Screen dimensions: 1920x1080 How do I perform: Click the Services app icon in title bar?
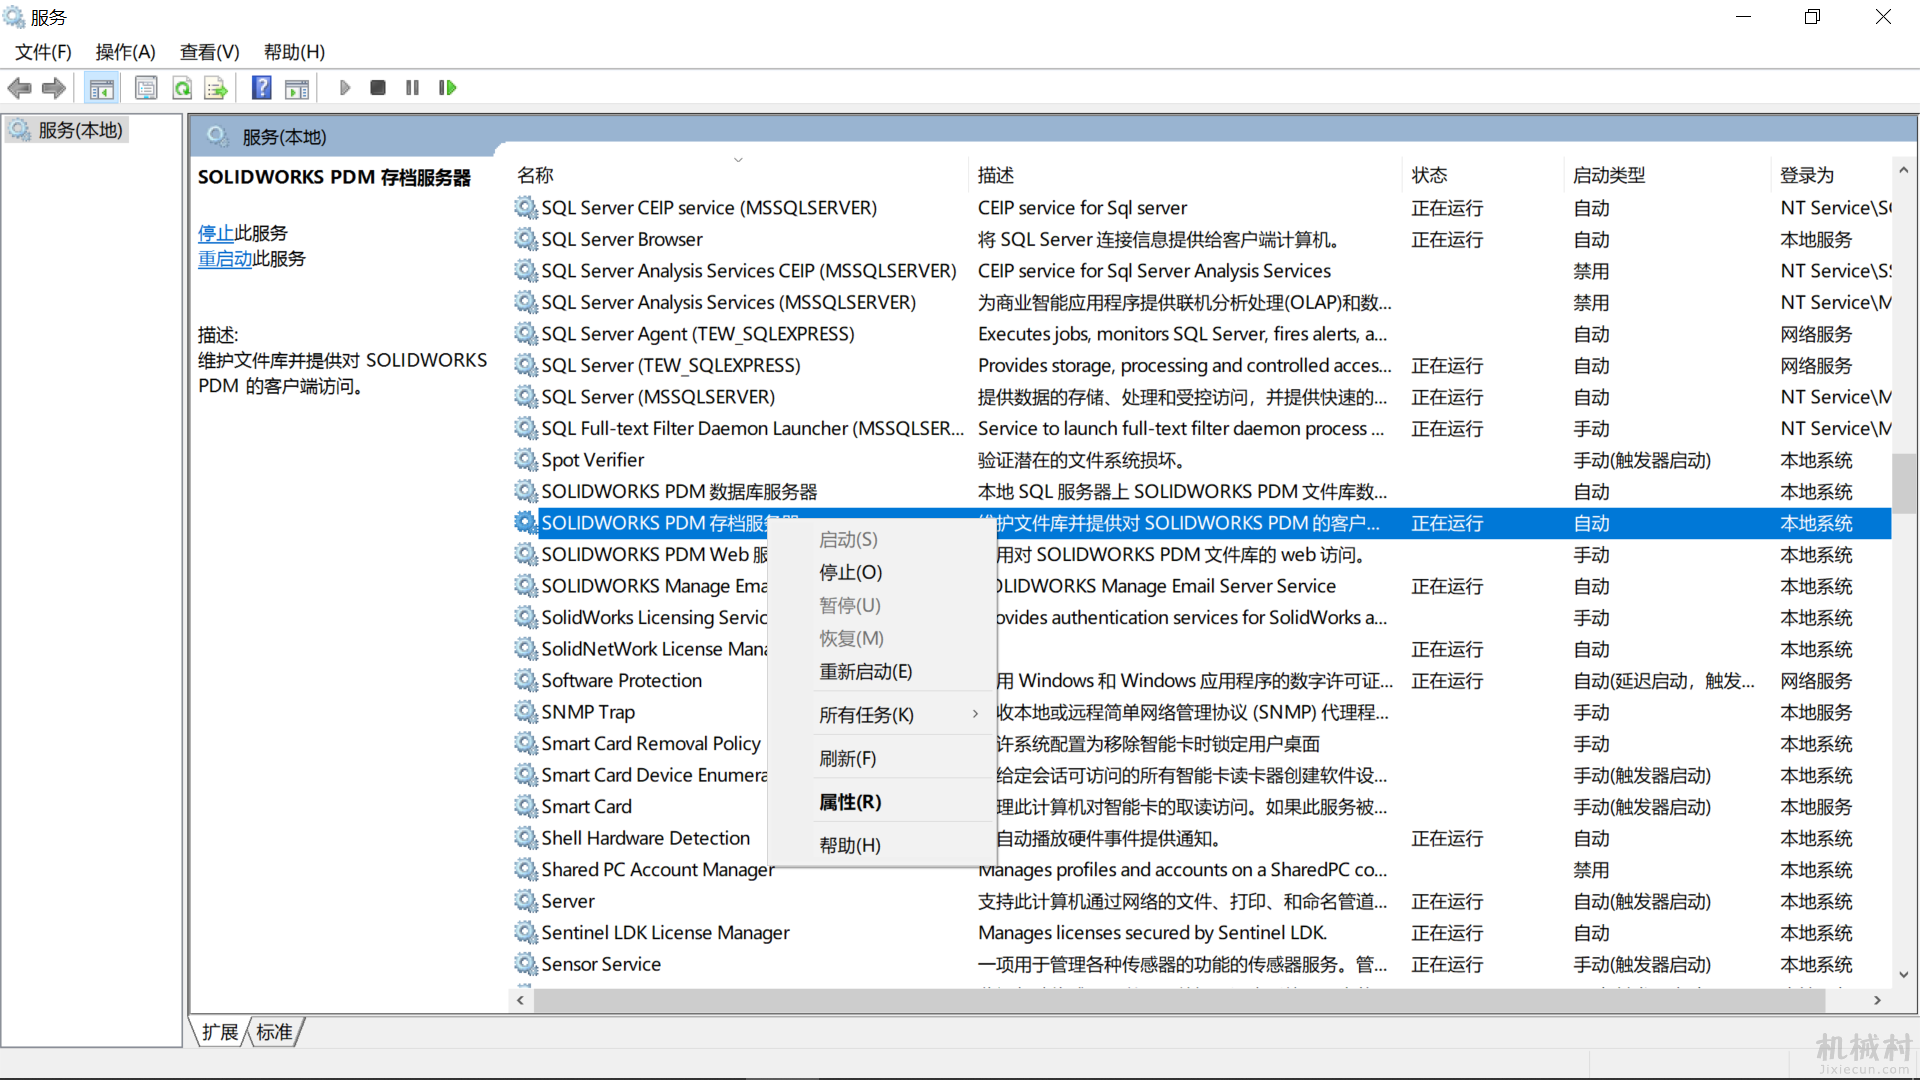click(x=14, y=16)
